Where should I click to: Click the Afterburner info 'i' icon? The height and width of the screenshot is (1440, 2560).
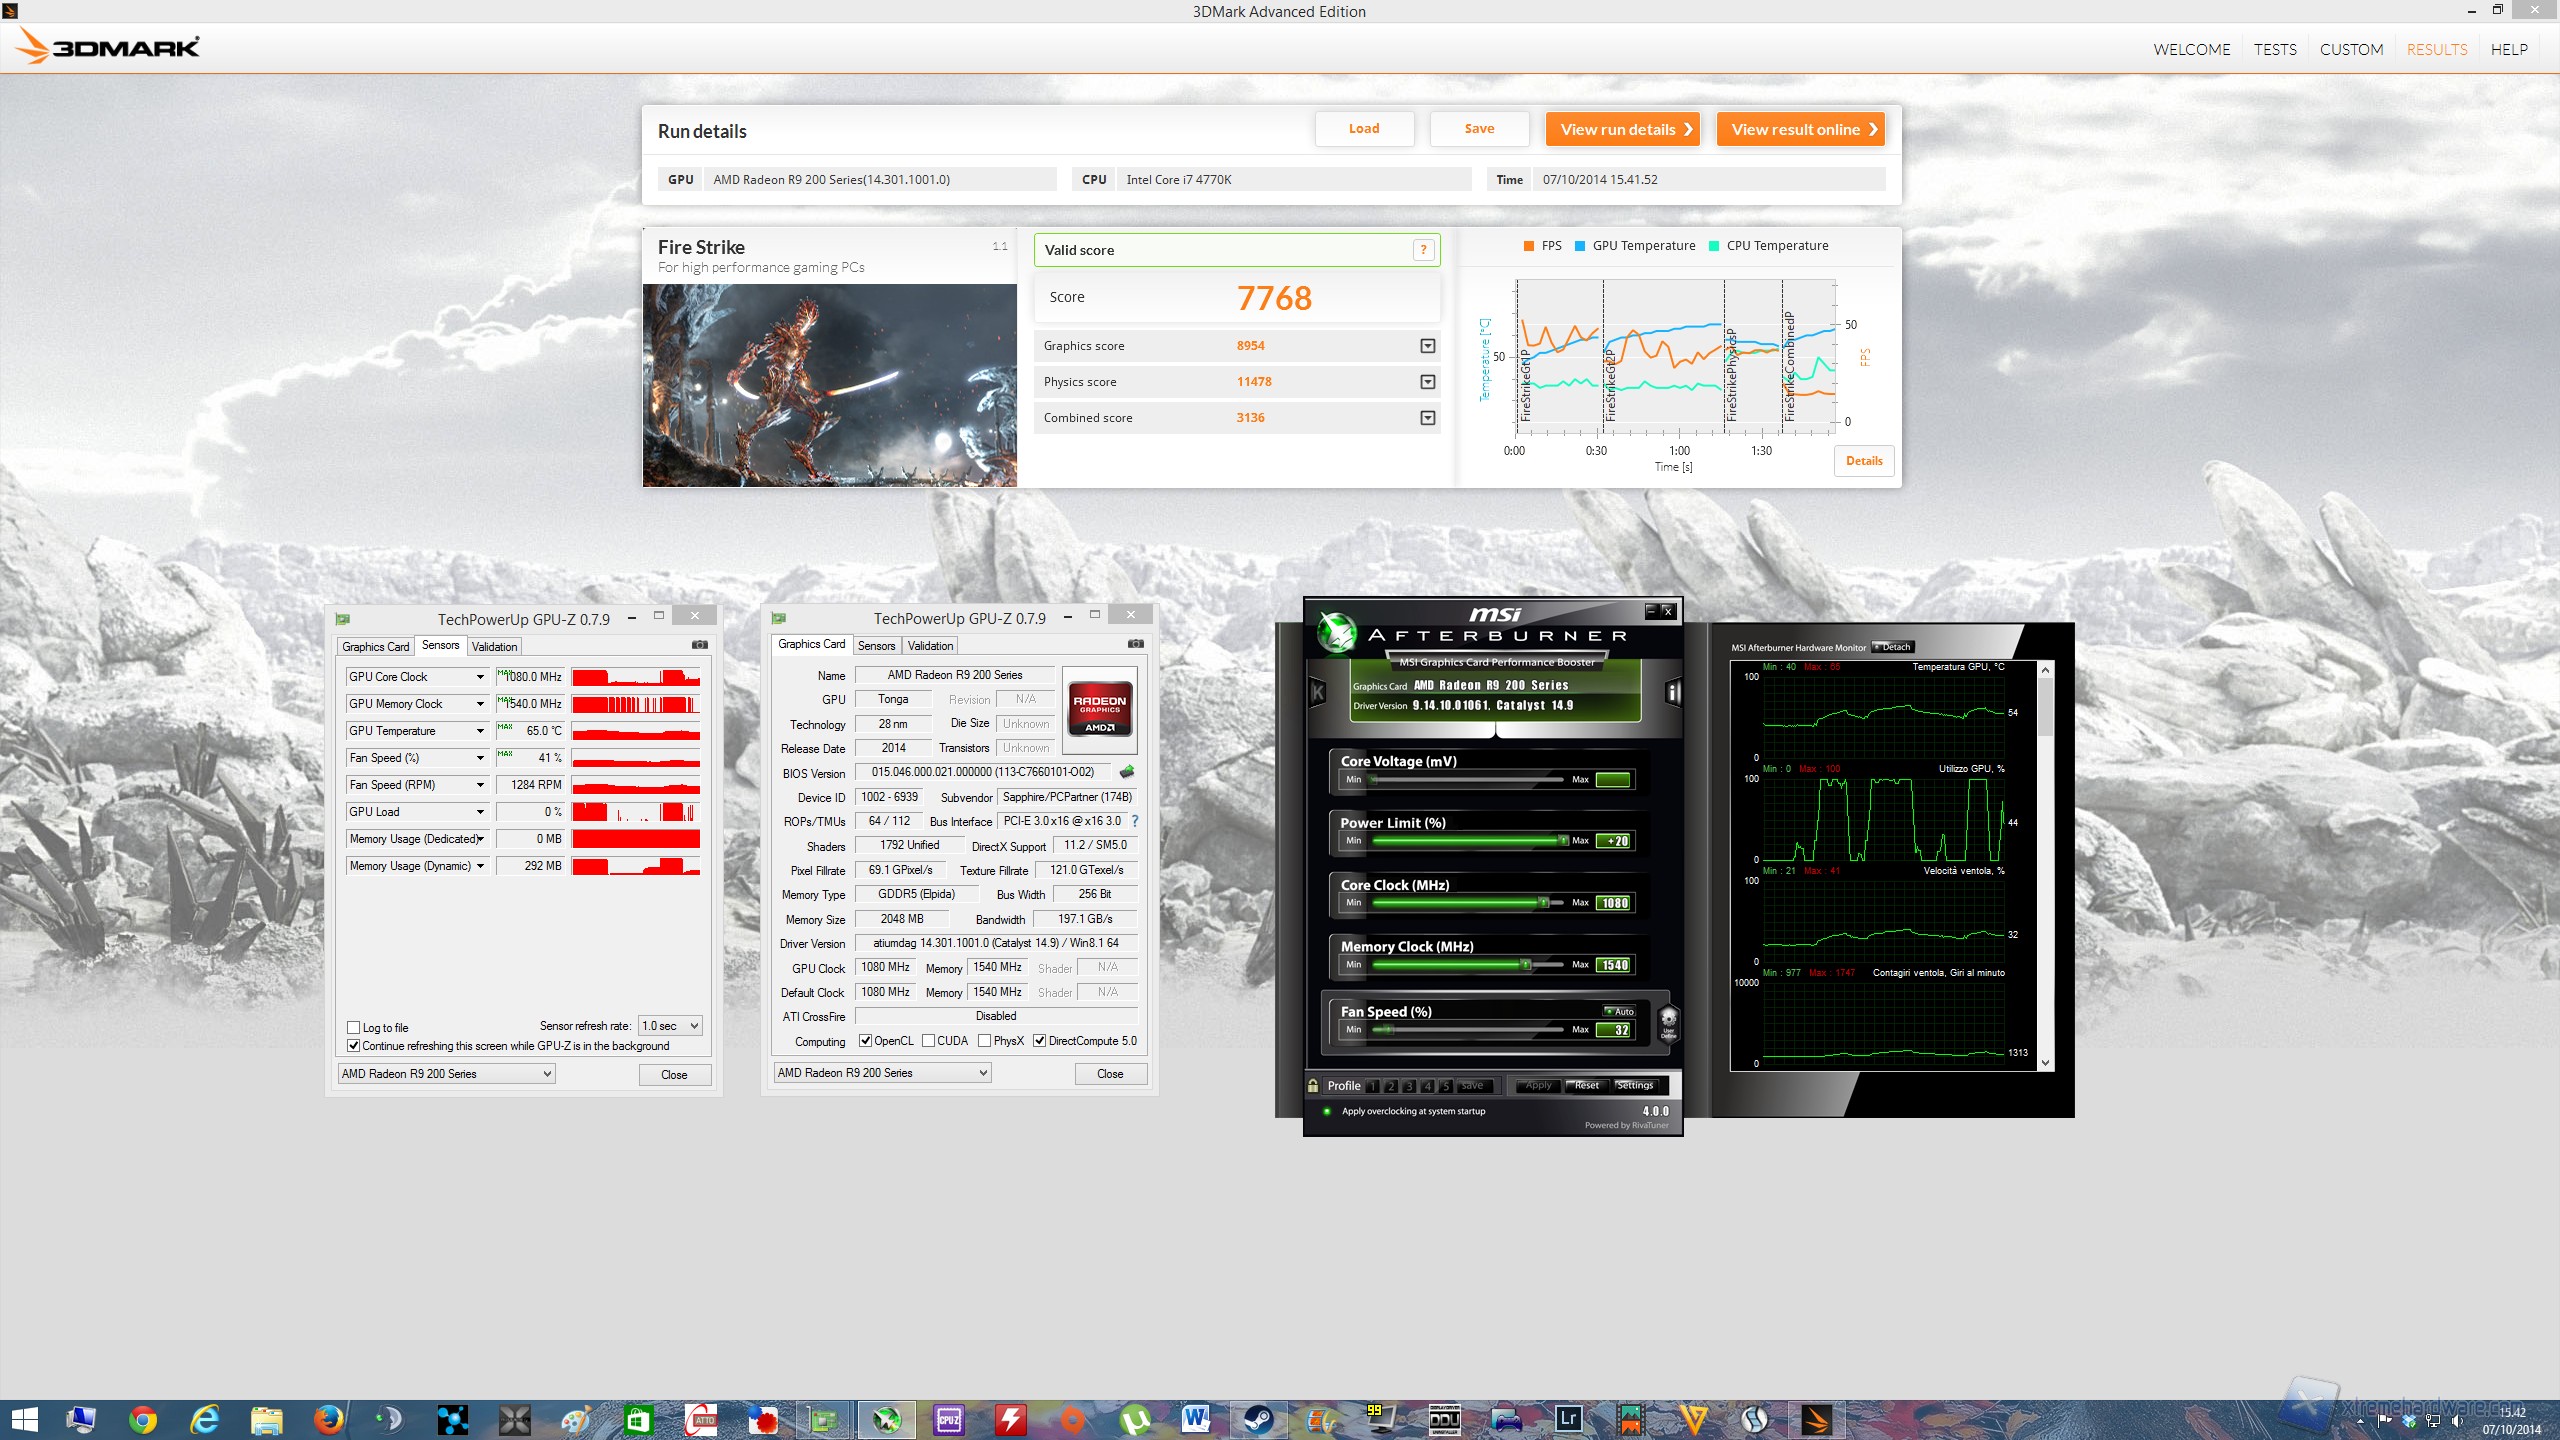click(x=1673, y=692)
